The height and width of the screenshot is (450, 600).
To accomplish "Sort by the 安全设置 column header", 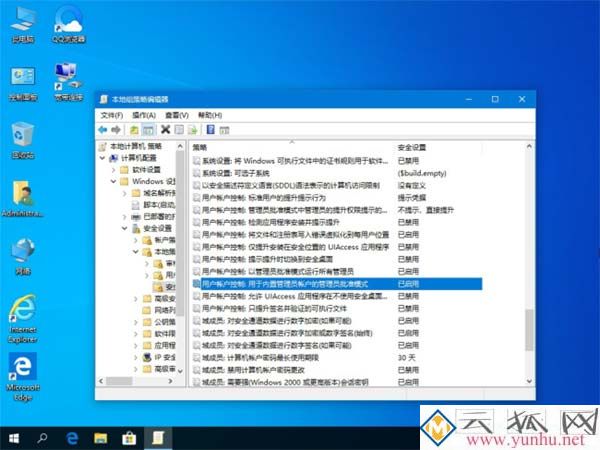I will 439,147.
